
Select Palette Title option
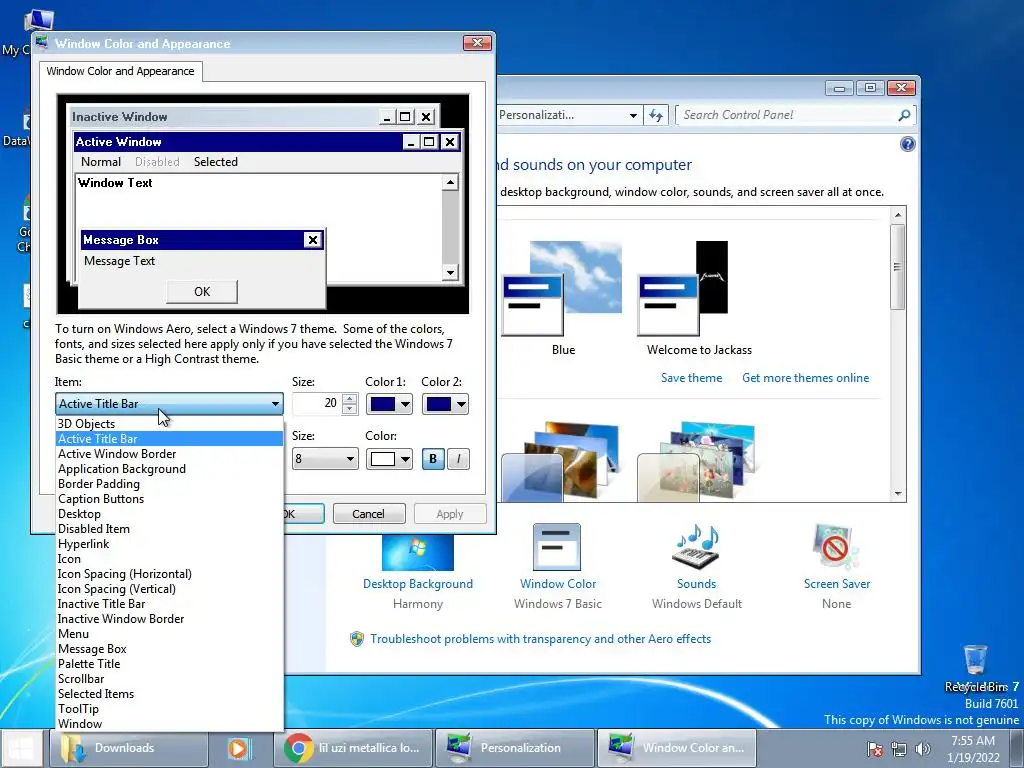click(x=170, y=664)
